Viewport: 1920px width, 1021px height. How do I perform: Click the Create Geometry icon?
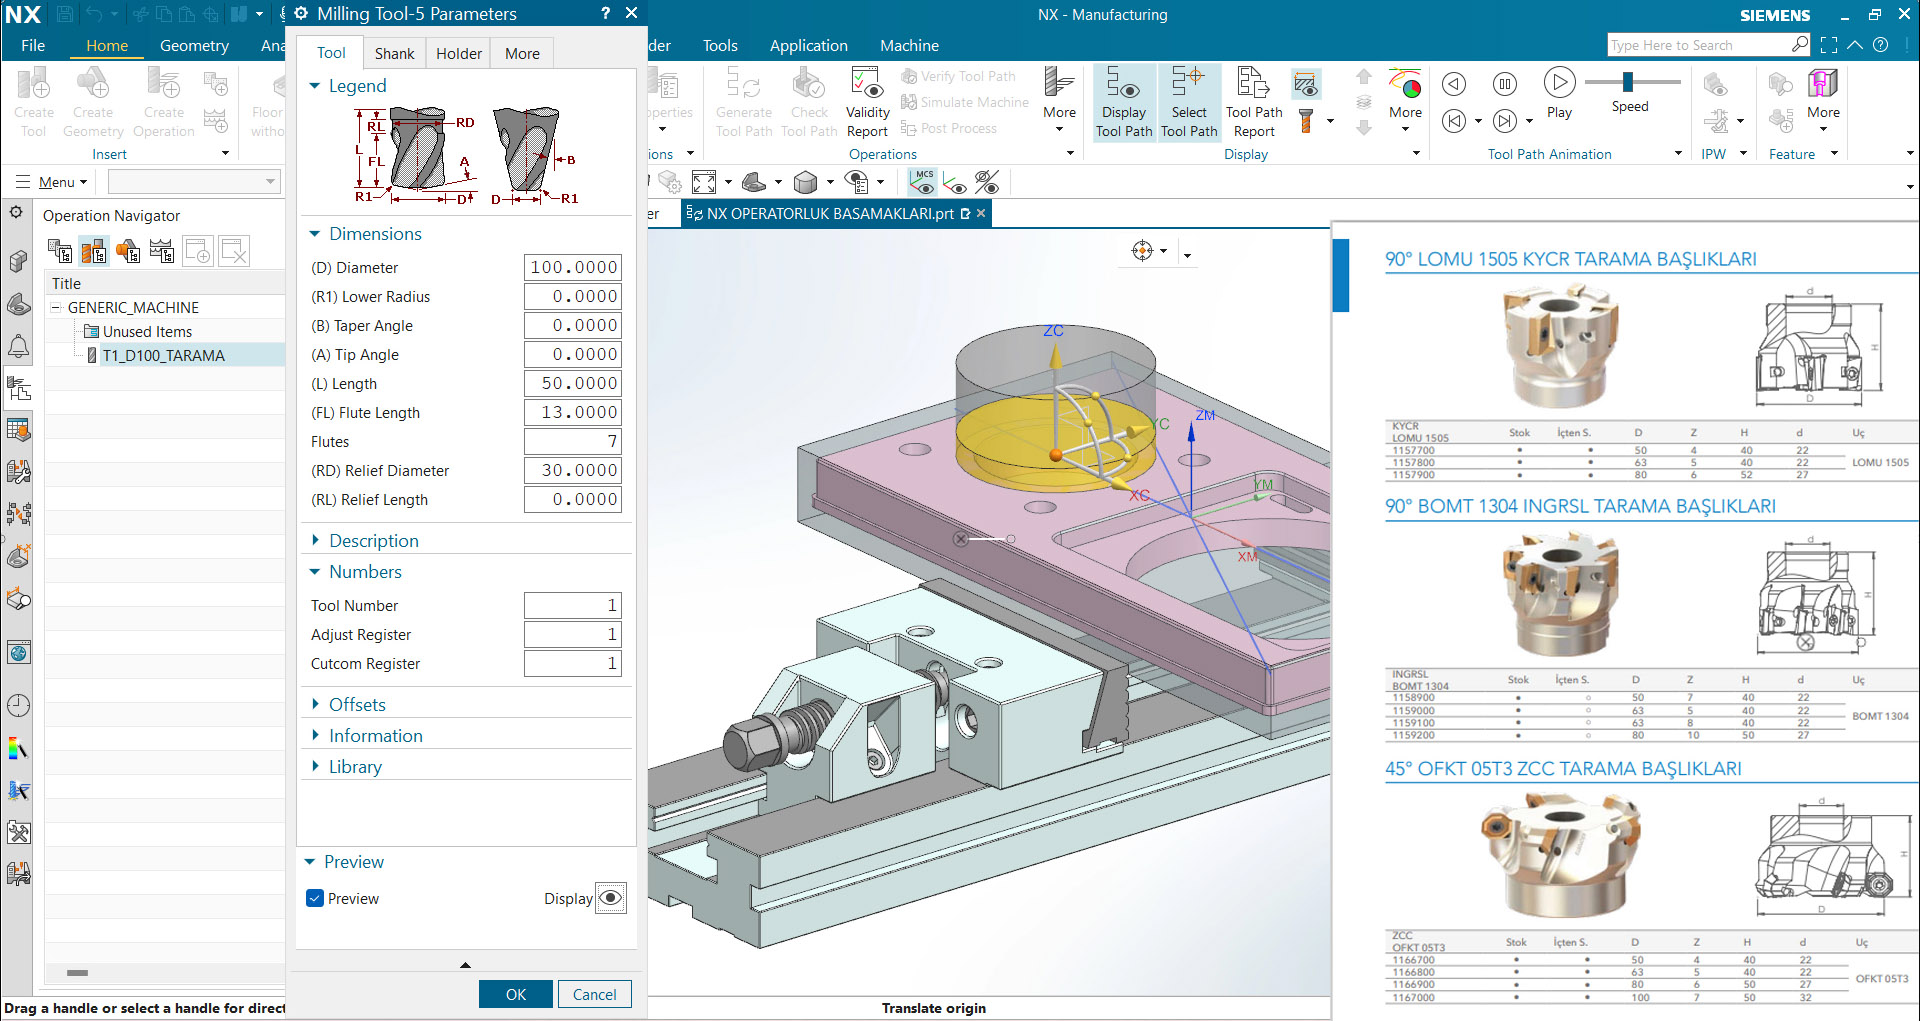[x=93, y=100]
